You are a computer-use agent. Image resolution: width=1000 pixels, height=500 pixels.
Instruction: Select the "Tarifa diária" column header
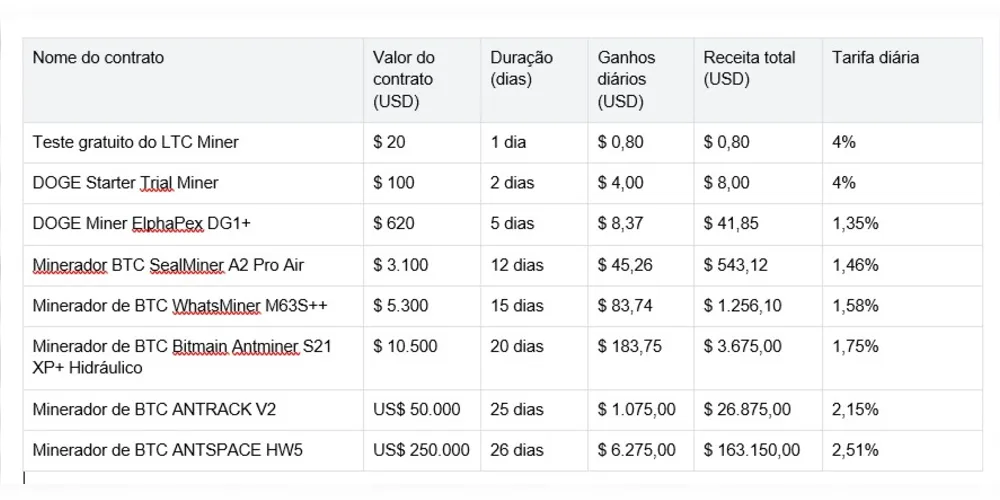point(875,58)
